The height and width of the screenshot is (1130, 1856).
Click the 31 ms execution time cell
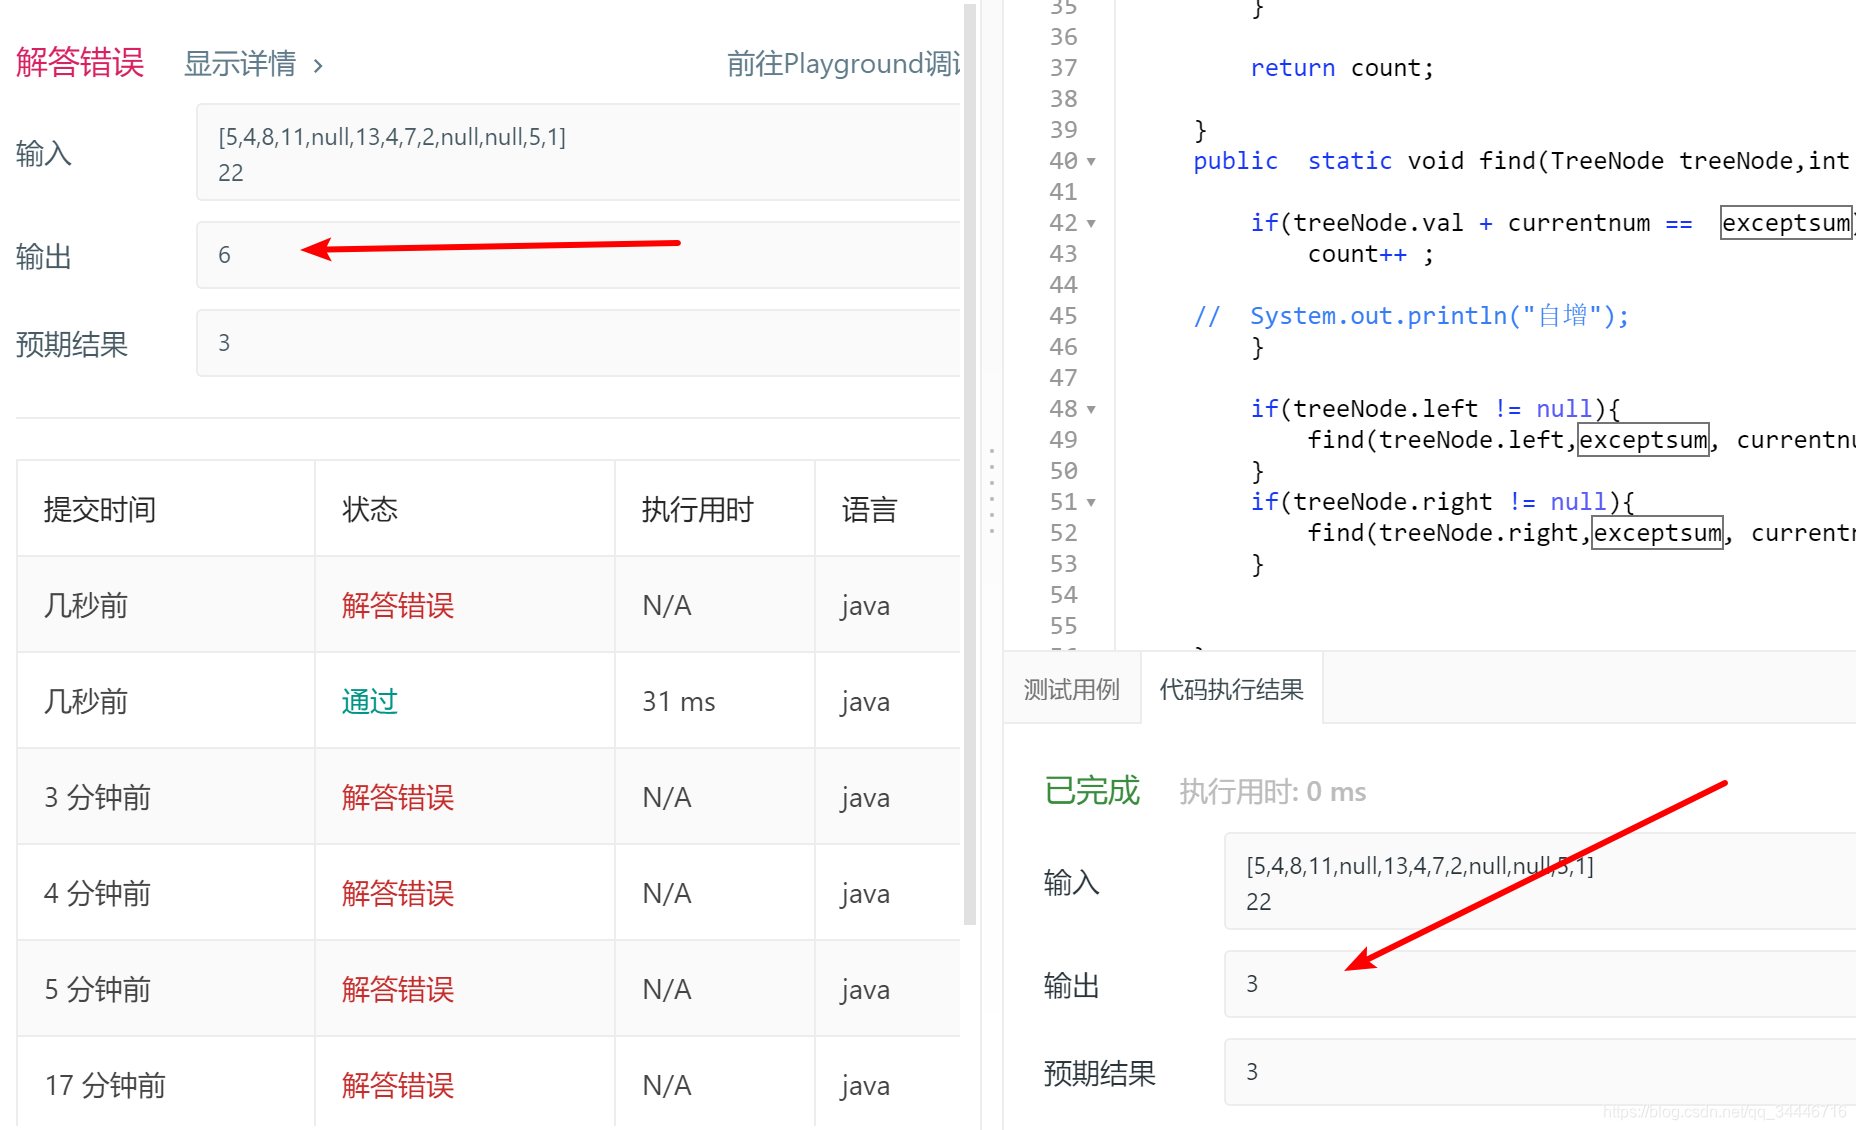tap(679, 701)
